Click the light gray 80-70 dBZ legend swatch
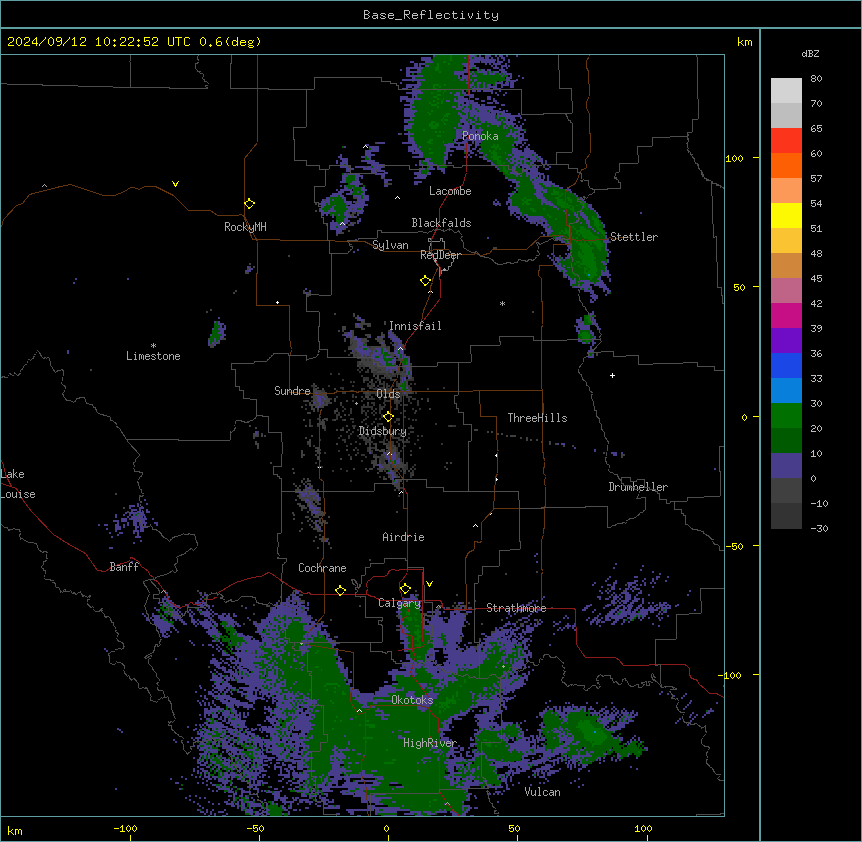862x842 pixels. (786, 91)
